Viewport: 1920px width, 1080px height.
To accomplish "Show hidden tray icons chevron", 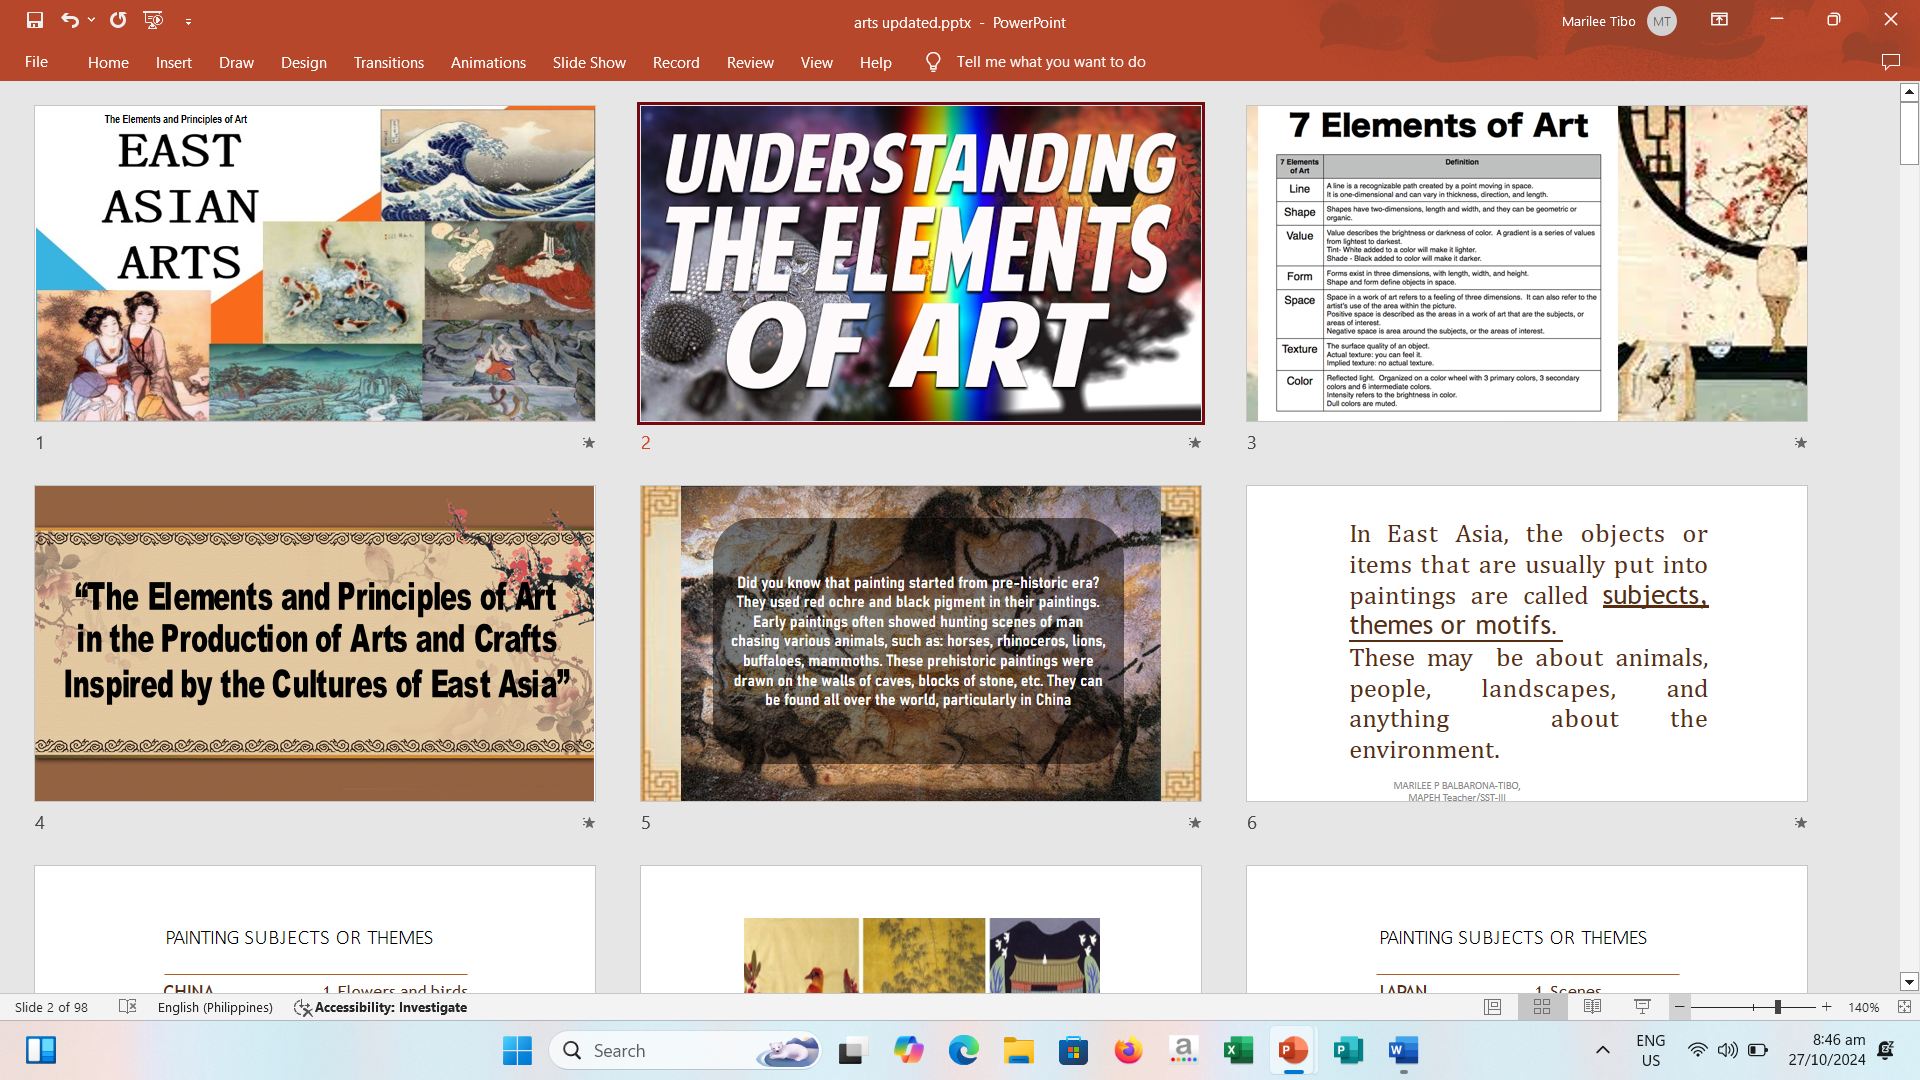I will [x=1602, y=1050].
